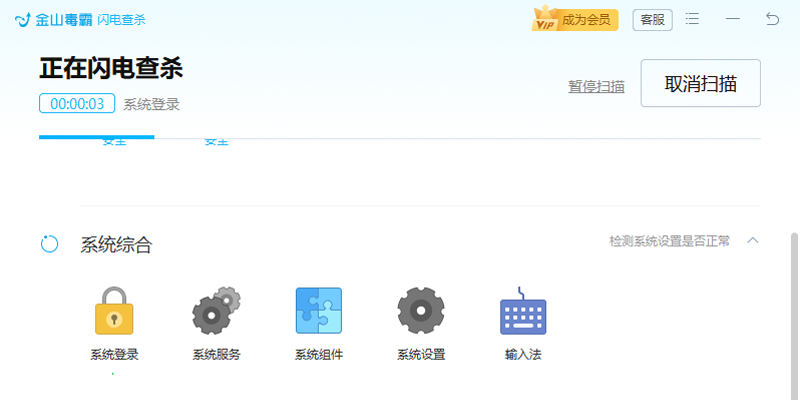The height and width of the screenshot is (400, 800).
Task: Select the 系统服务 gears icon
Action: [216, 311]
